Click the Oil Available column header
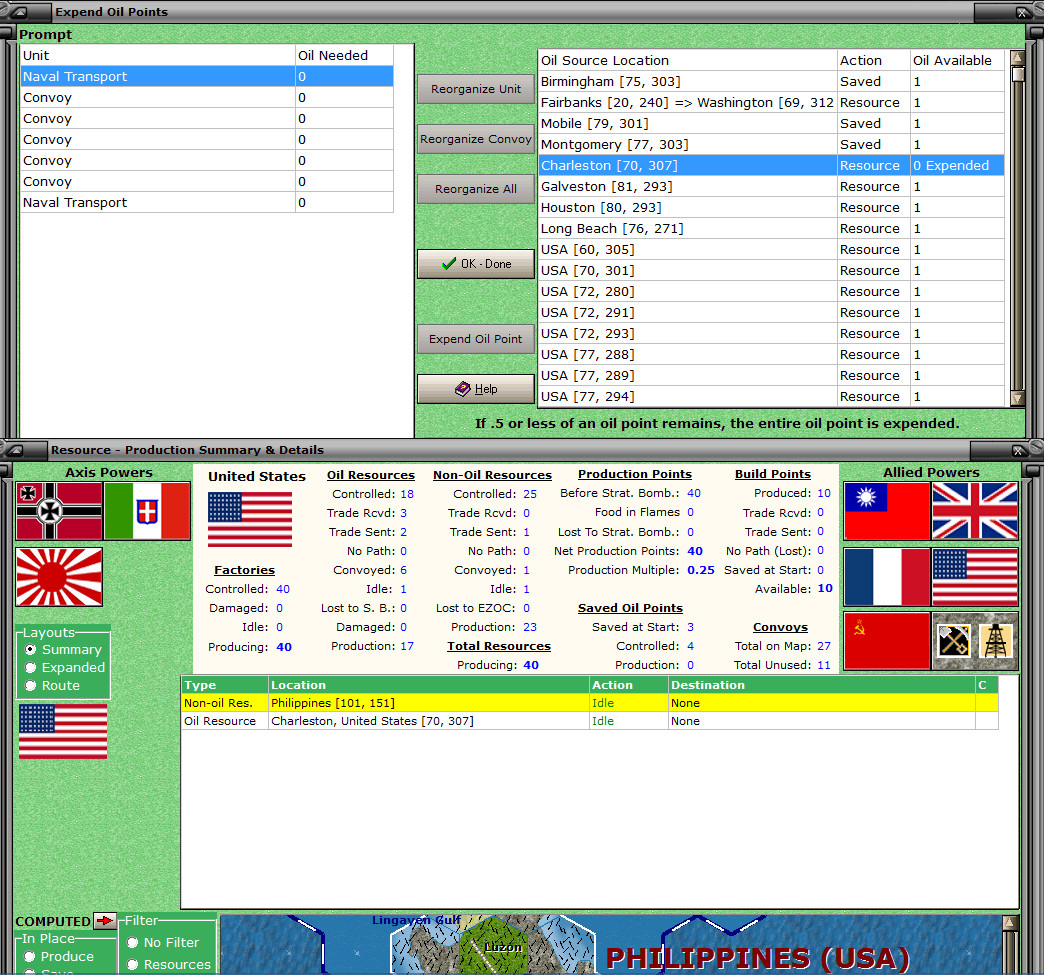The width and height of the screenshot is (1044, 975). pos(957,61)
